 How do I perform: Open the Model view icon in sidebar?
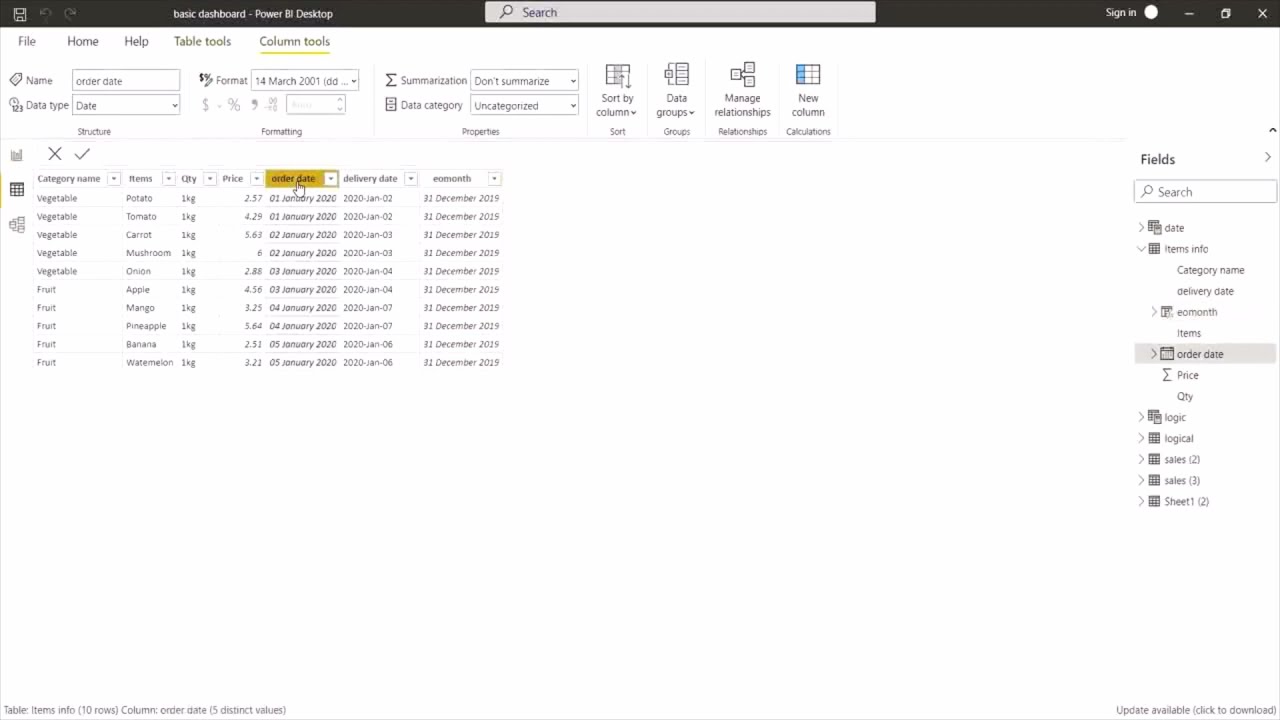coord(17,225)
